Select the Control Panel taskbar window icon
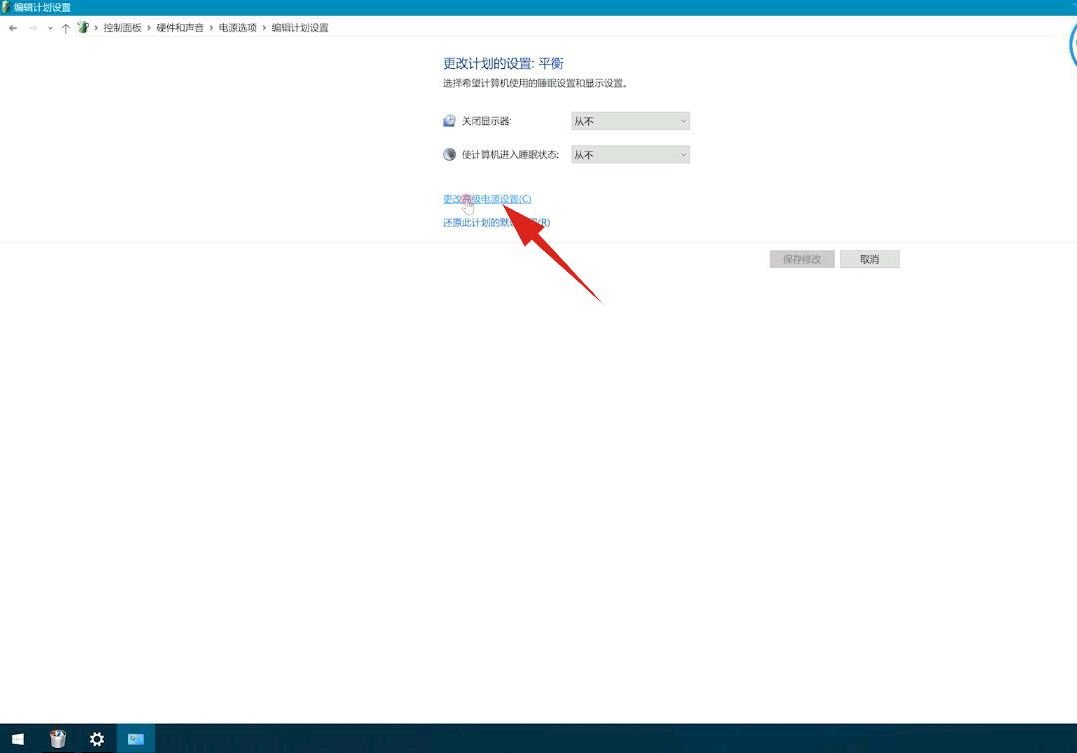Image resolution: width=1077 pixels, height=753 pixels. click(x=135, y=739)
